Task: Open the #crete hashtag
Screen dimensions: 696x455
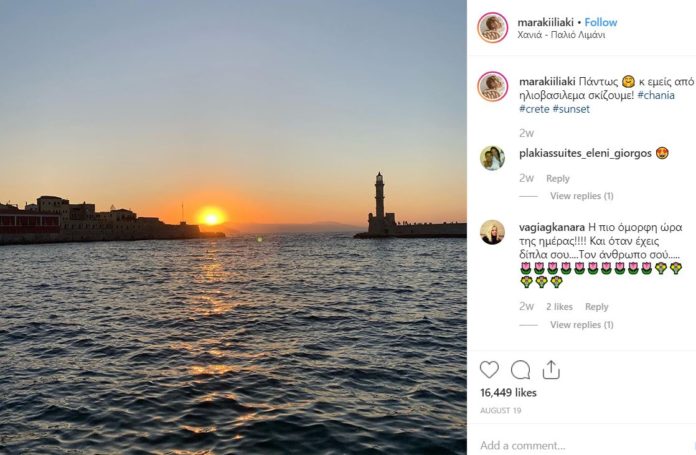Action: tap(534, 109)
